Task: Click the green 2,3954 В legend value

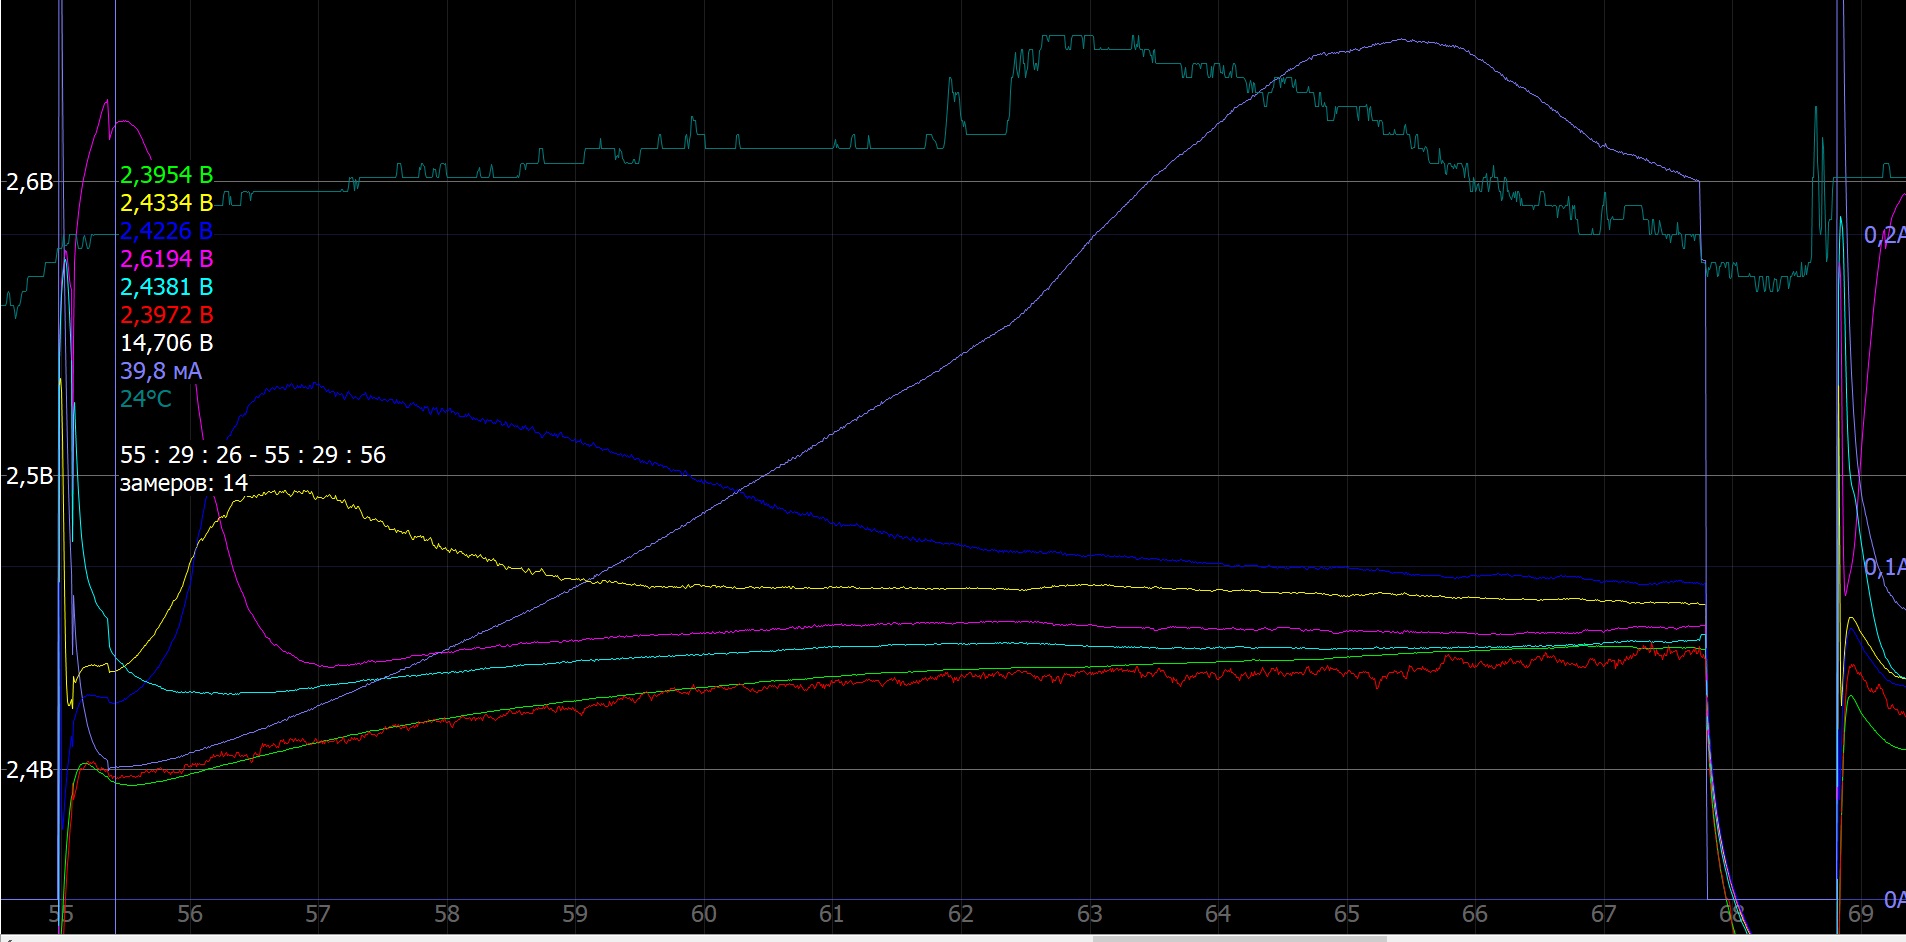Action: [166, 175]
